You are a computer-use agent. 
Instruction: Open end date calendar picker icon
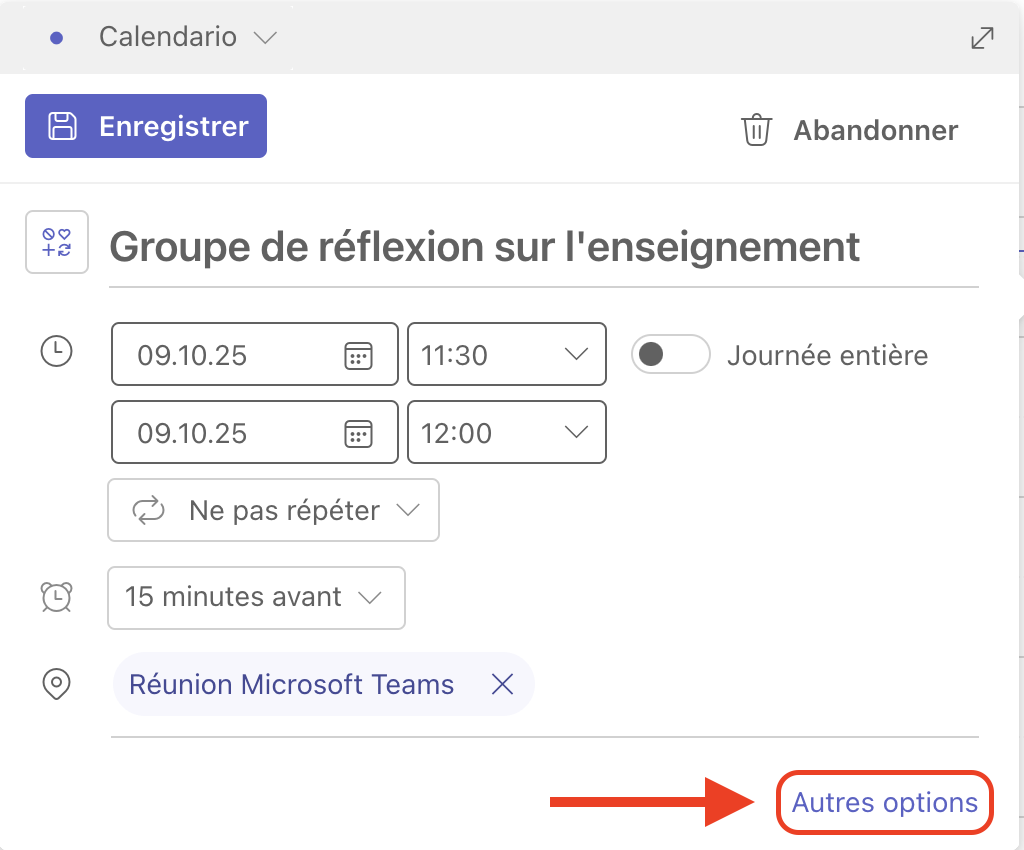click(358, 433)
